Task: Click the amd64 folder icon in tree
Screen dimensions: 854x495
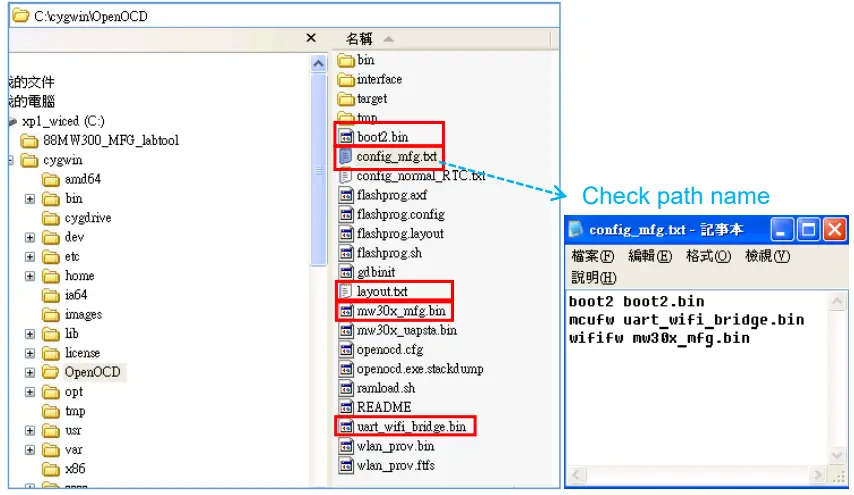Action: [x=51, y=179]
